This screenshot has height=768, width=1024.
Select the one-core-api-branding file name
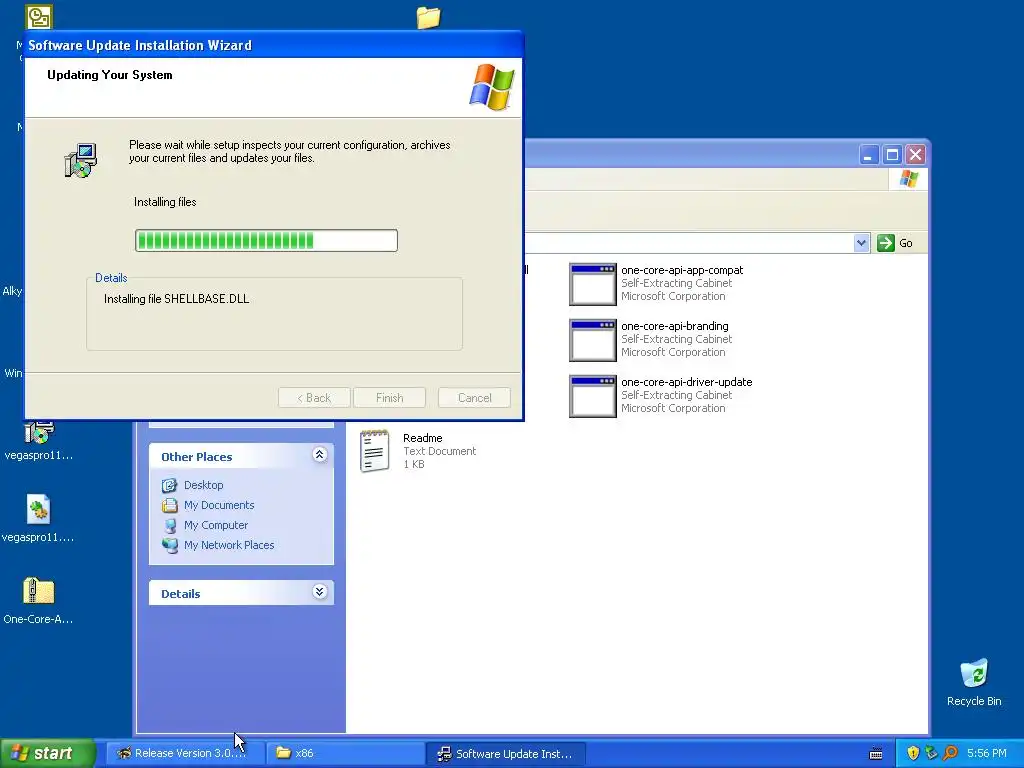[x=675, y=327]
